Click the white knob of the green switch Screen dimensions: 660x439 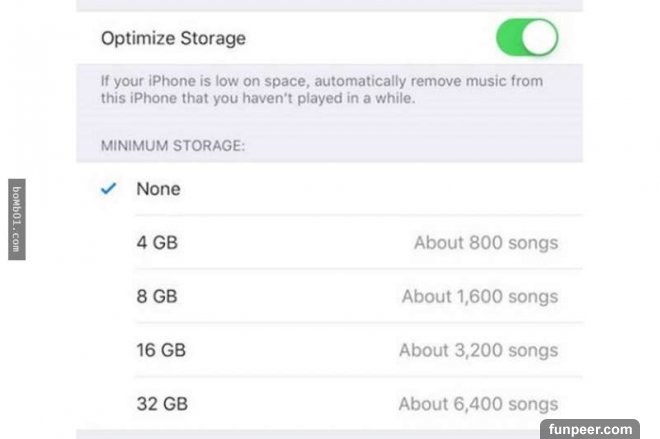[540, 37]
